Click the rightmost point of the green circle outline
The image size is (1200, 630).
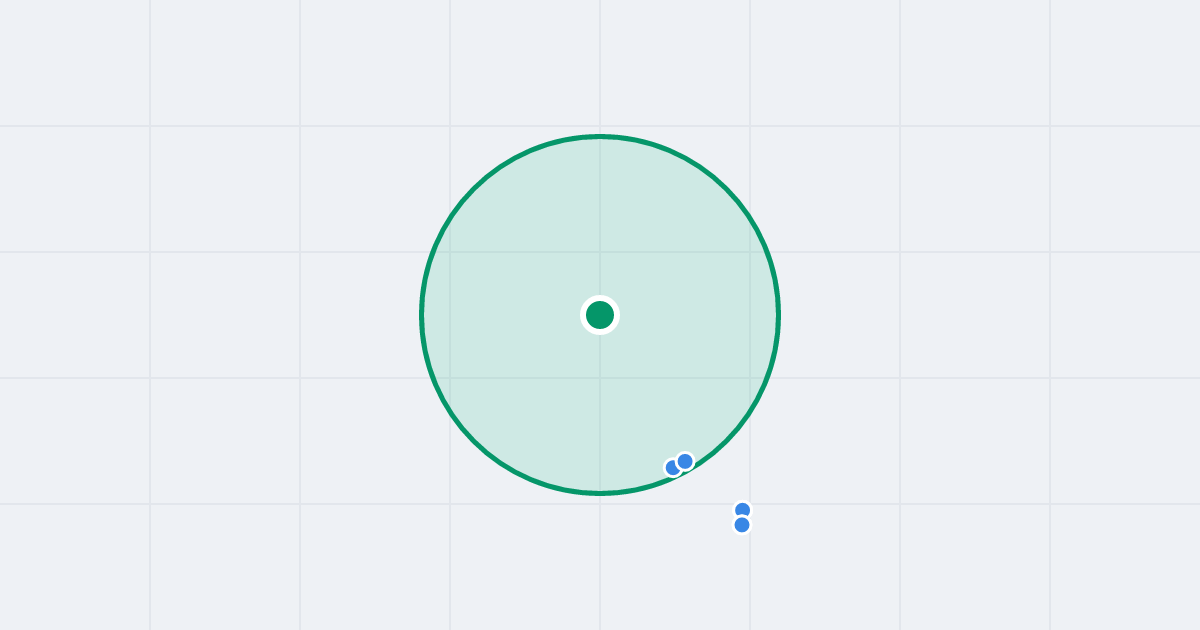779,315
